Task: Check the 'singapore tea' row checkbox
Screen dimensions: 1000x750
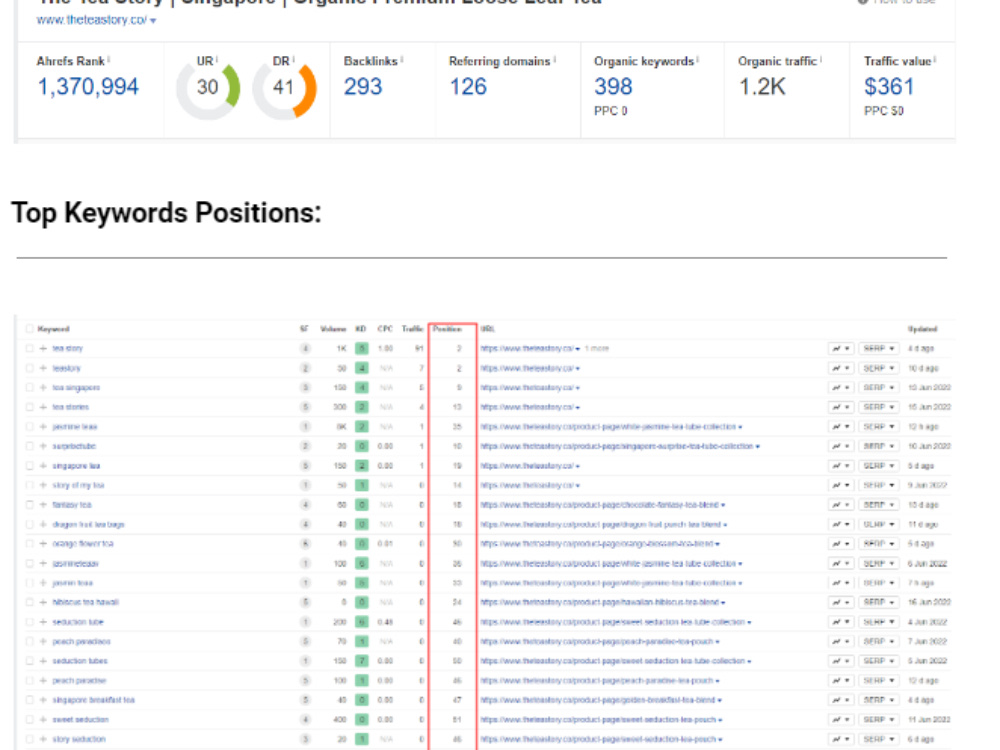Action: pyautogui.click(x=29, y=466)
